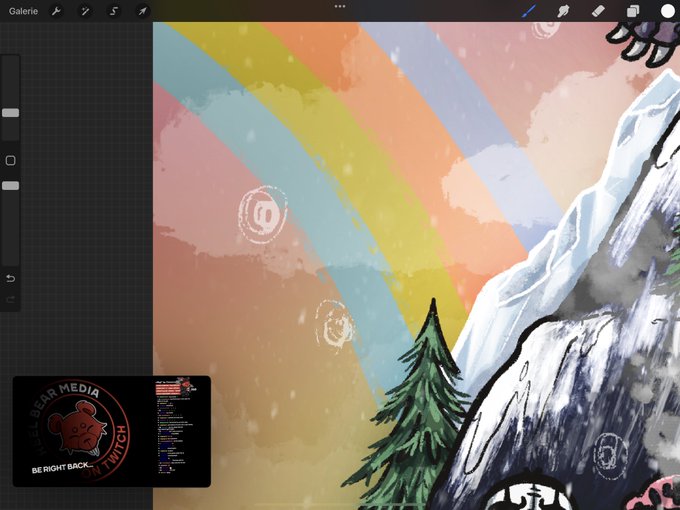The width and height of the screenshot is (680, 510).
Task: Select the Smudge tool
Action: click(x=563, y=11)
